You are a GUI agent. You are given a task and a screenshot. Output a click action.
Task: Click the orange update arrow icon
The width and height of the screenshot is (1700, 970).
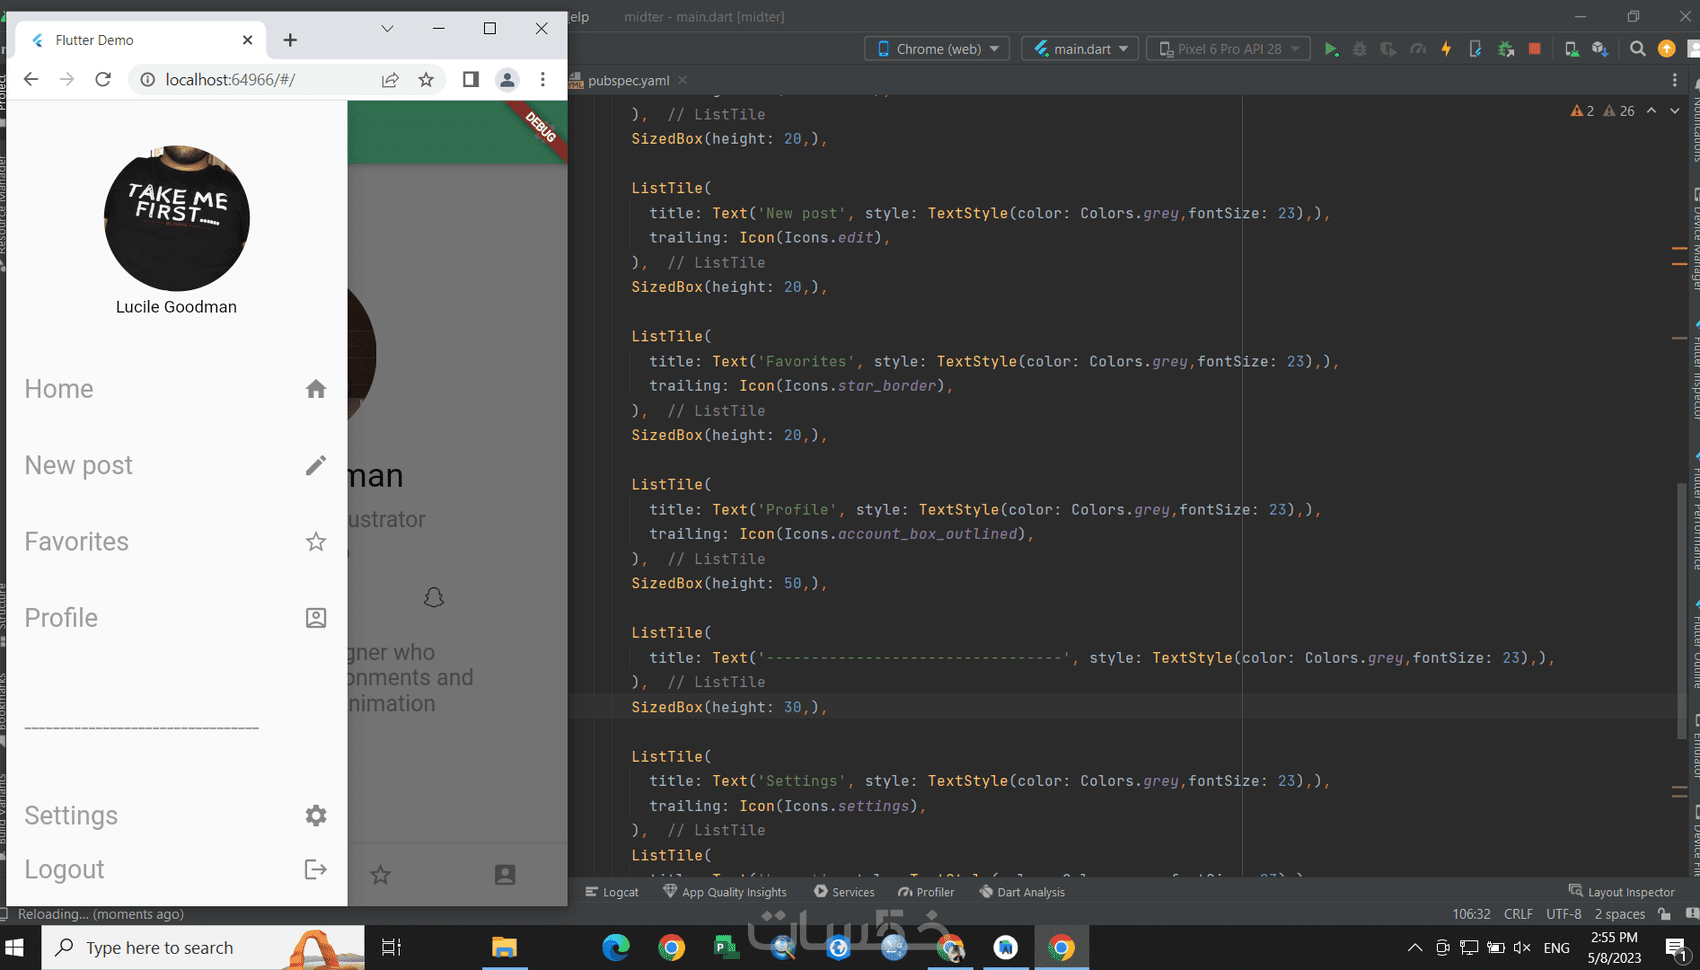pyautogui.click(x=1667, y=49)
